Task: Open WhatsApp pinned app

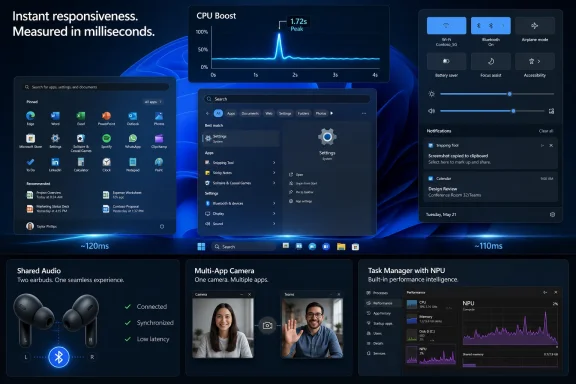Action: point(133,138)
